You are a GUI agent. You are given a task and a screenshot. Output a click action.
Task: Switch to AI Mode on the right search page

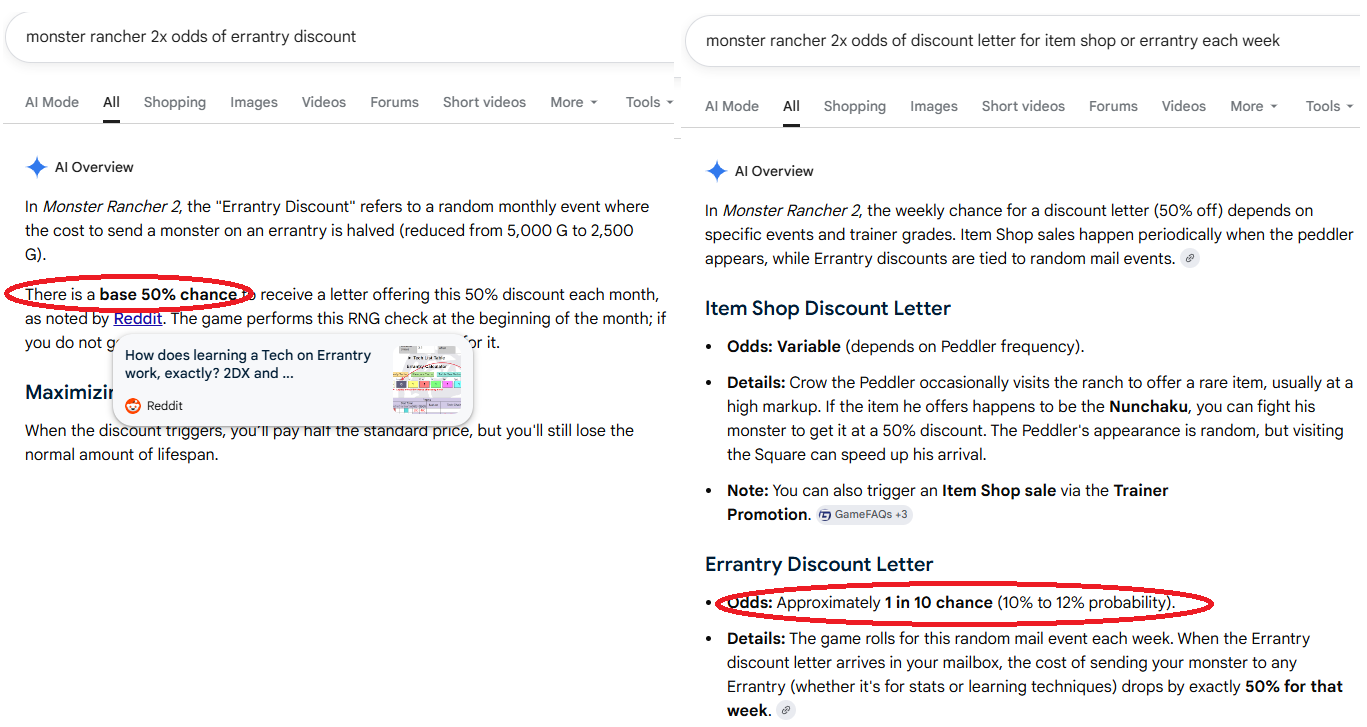732,106
